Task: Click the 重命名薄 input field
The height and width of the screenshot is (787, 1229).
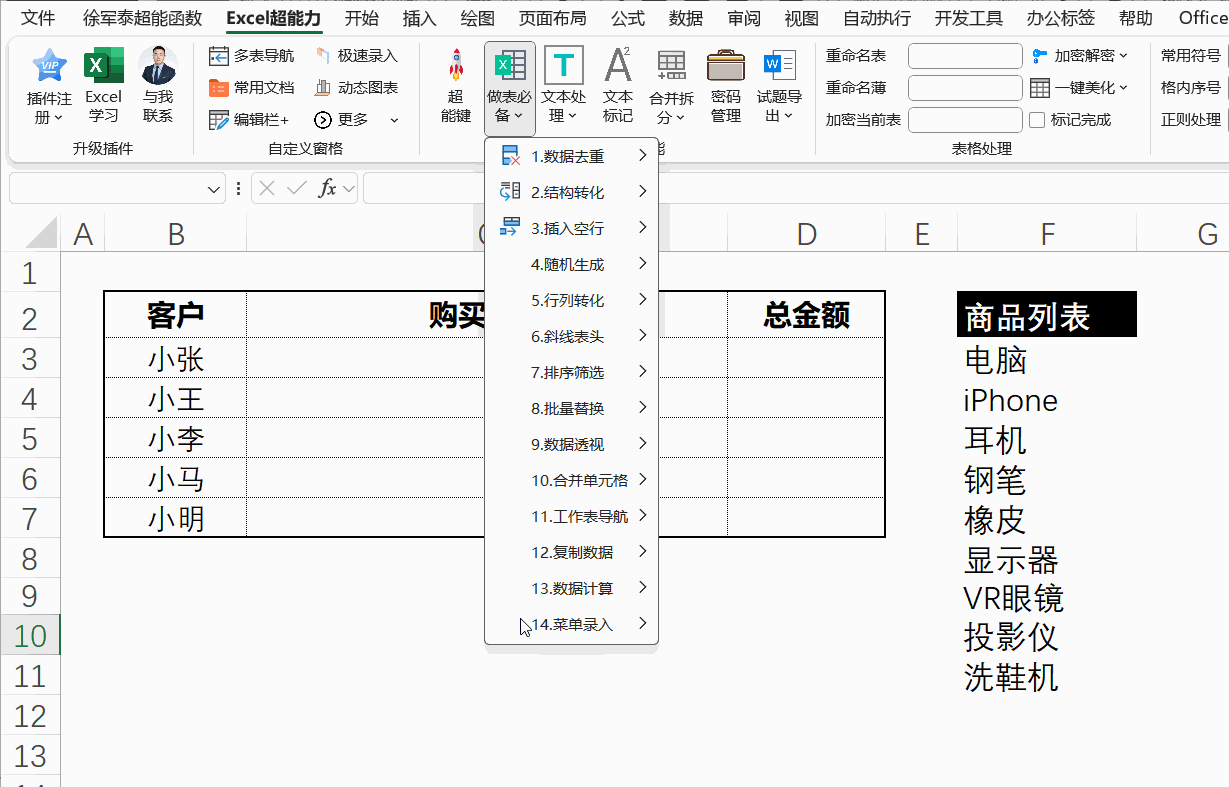Action: pos(965,88)
